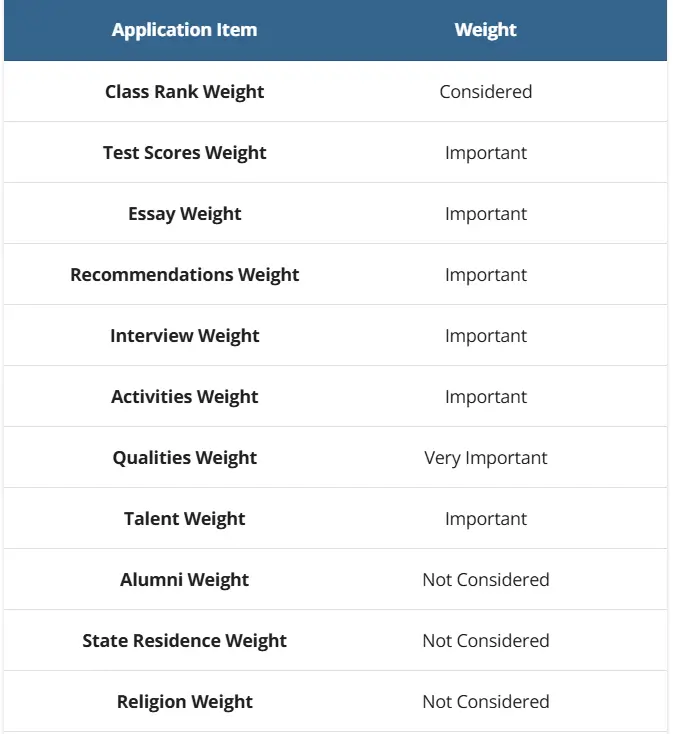The height and width of the screenshot is (734, 692).
Task: Click Important value beside Essay Weight
Action: tap(485, 214)
